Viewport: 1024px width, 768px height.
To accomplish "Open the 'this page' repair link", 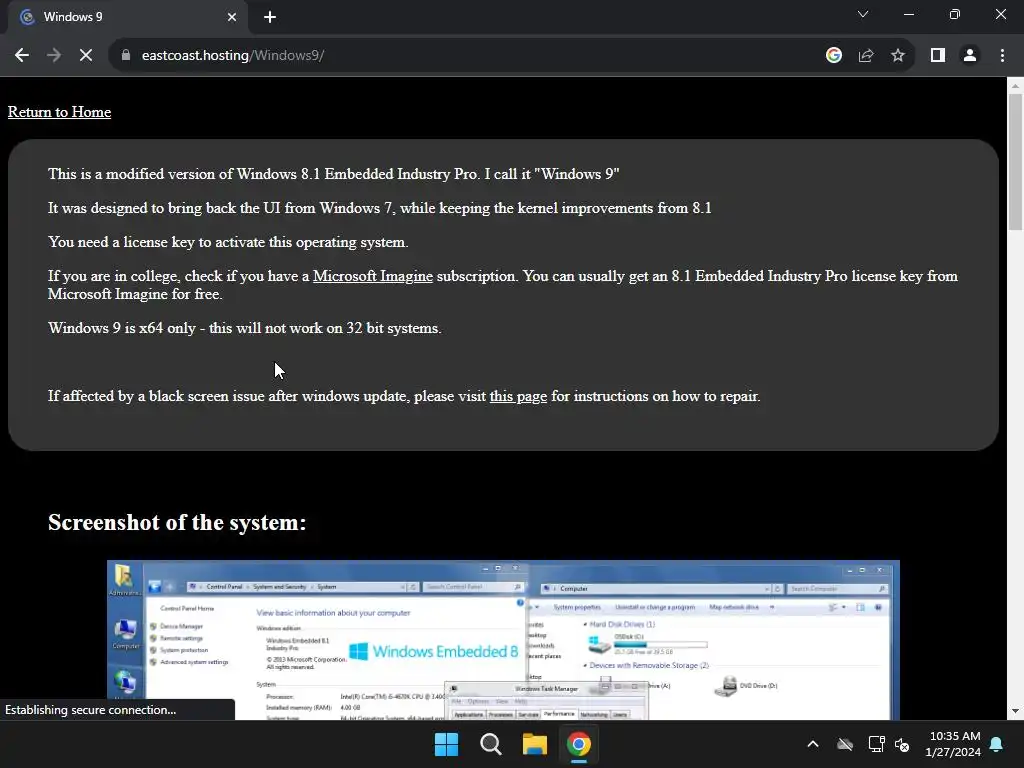I will coord(519,396).
